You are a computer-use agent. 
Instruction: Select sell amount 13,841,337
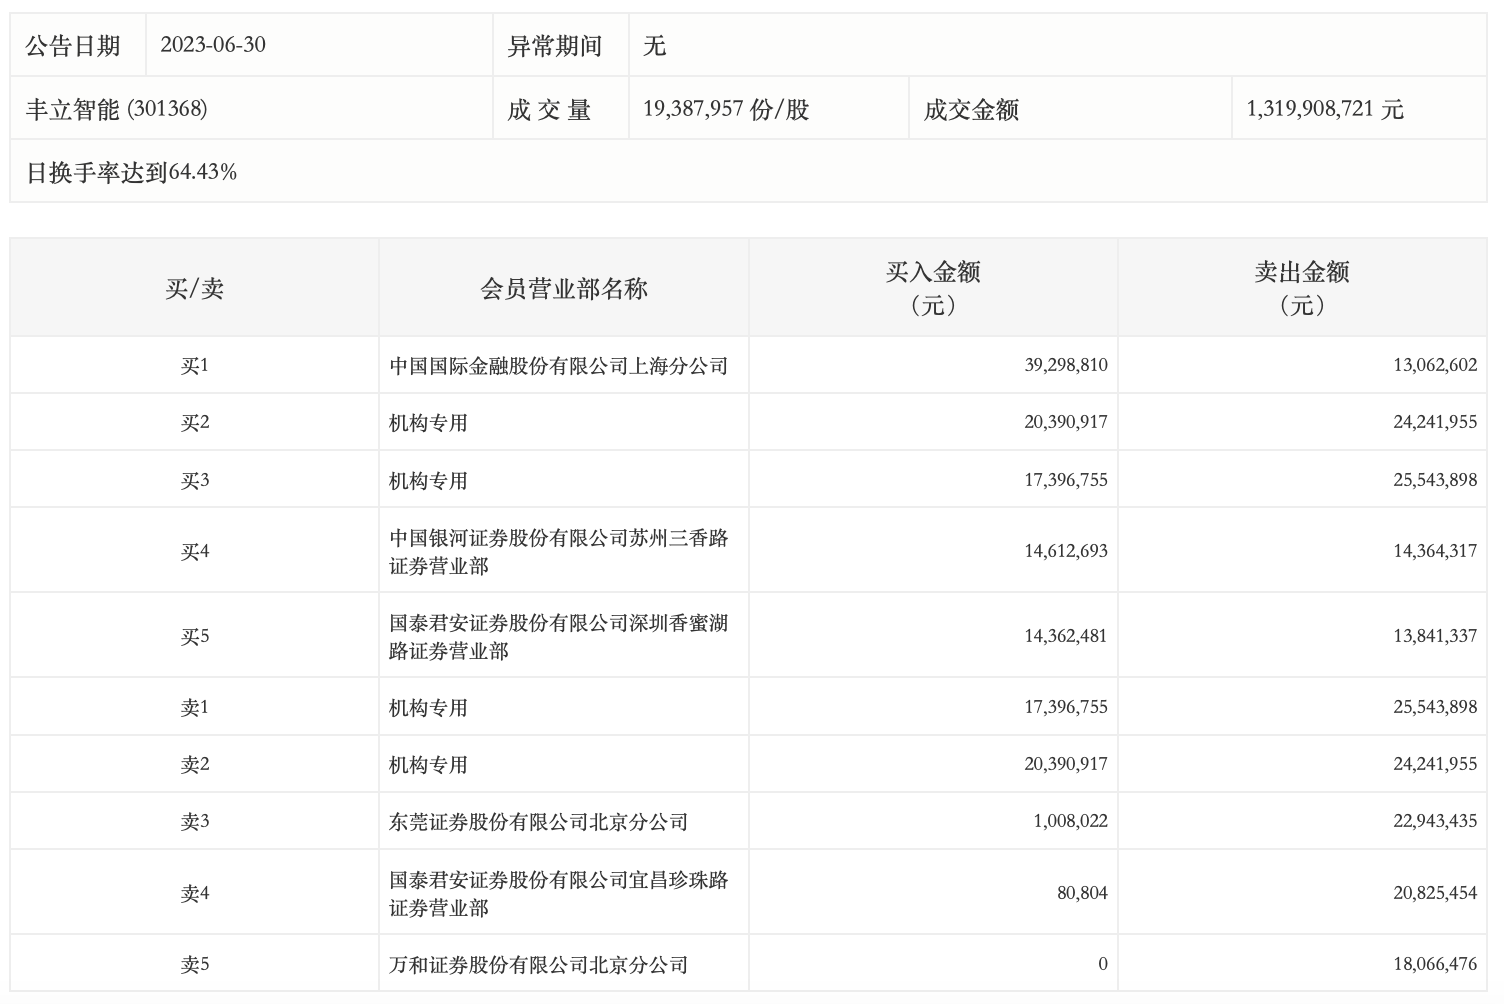point(1435,636)
